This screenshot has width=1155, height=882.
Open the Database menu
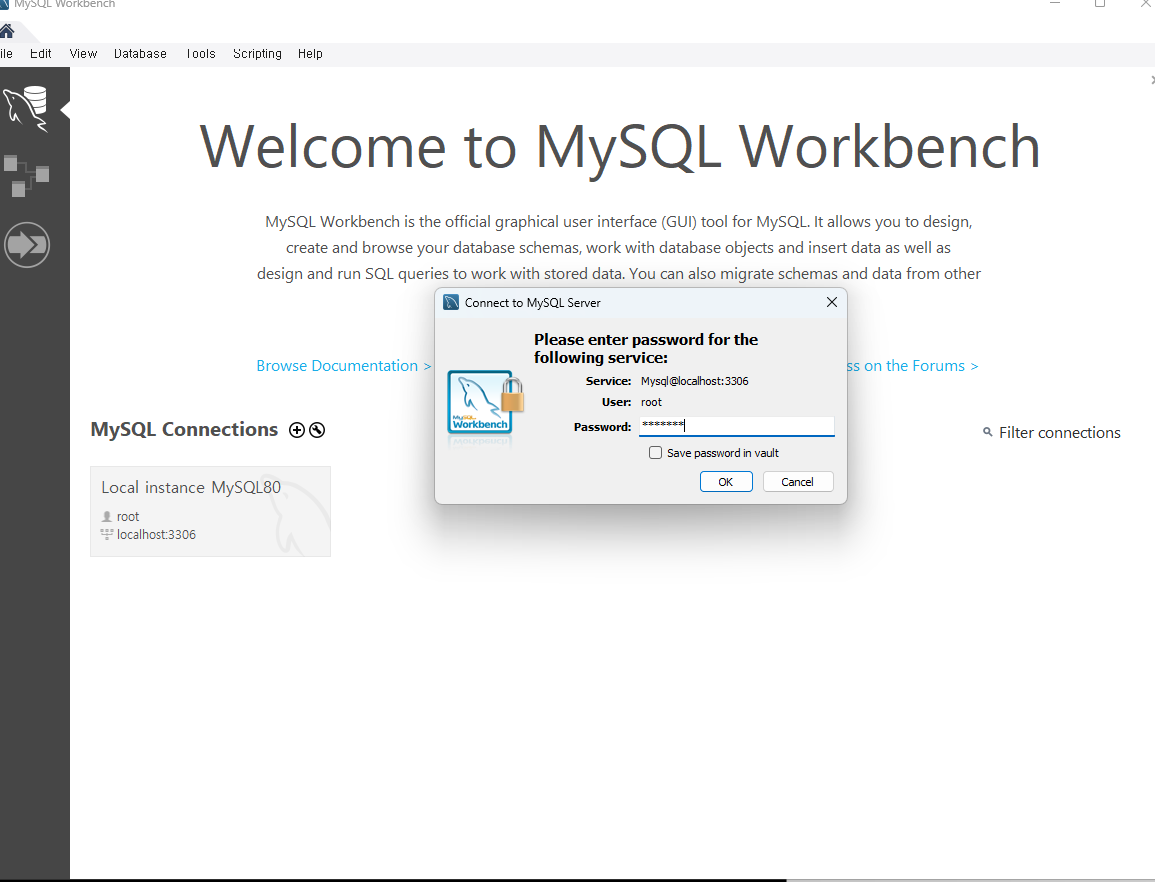pos(140,54)
